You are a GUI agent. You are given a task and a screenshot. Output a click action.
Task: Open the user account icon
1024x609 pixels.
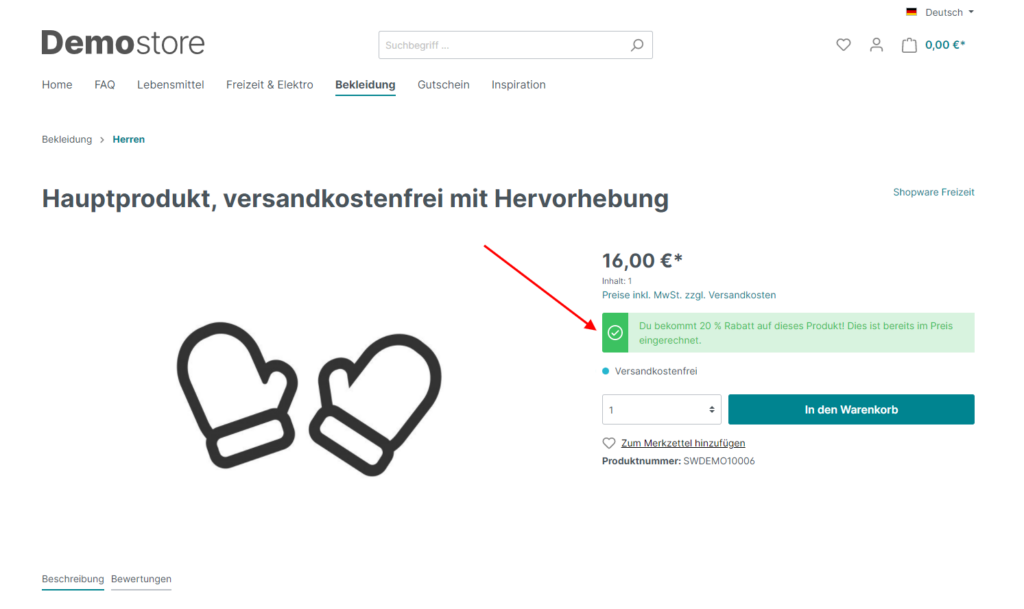tap(876, 45)
